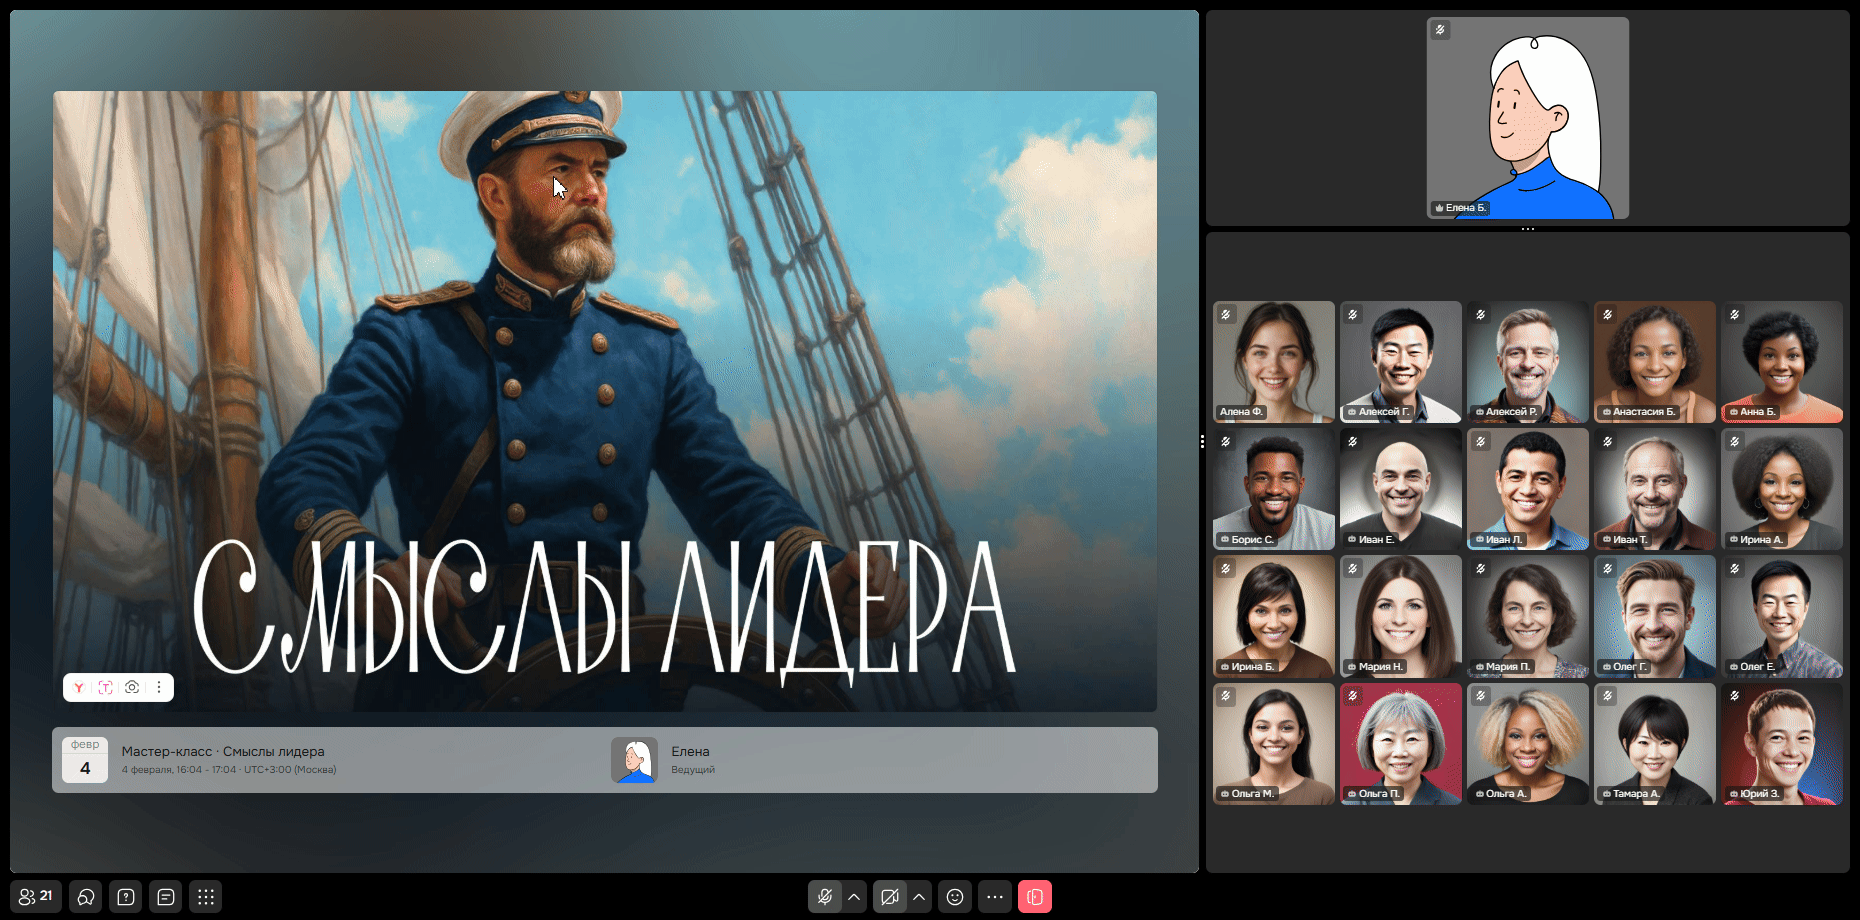Click the февр 4 calendar date badge
The height and width of the screenshot is (920, 1860).
click(x=85, y=760)
